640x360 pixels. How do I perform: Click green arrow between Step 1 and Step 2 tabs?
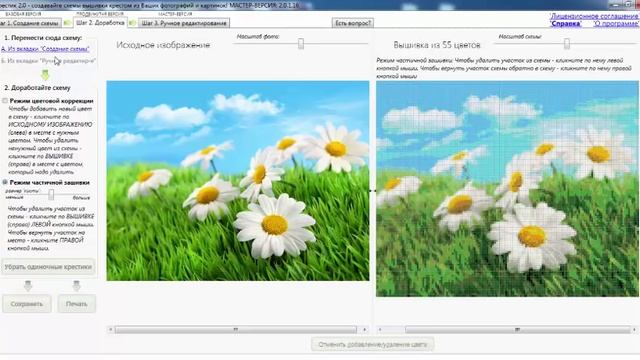(x=68, y=23)
